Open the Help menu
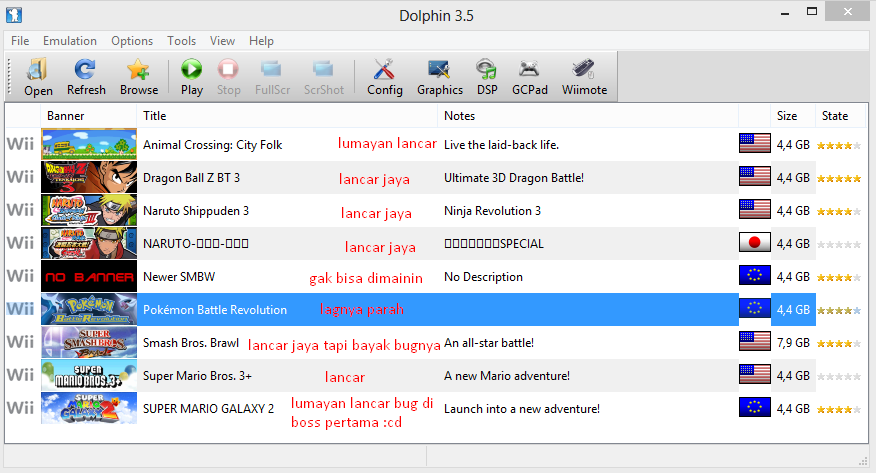 point(261,41)
